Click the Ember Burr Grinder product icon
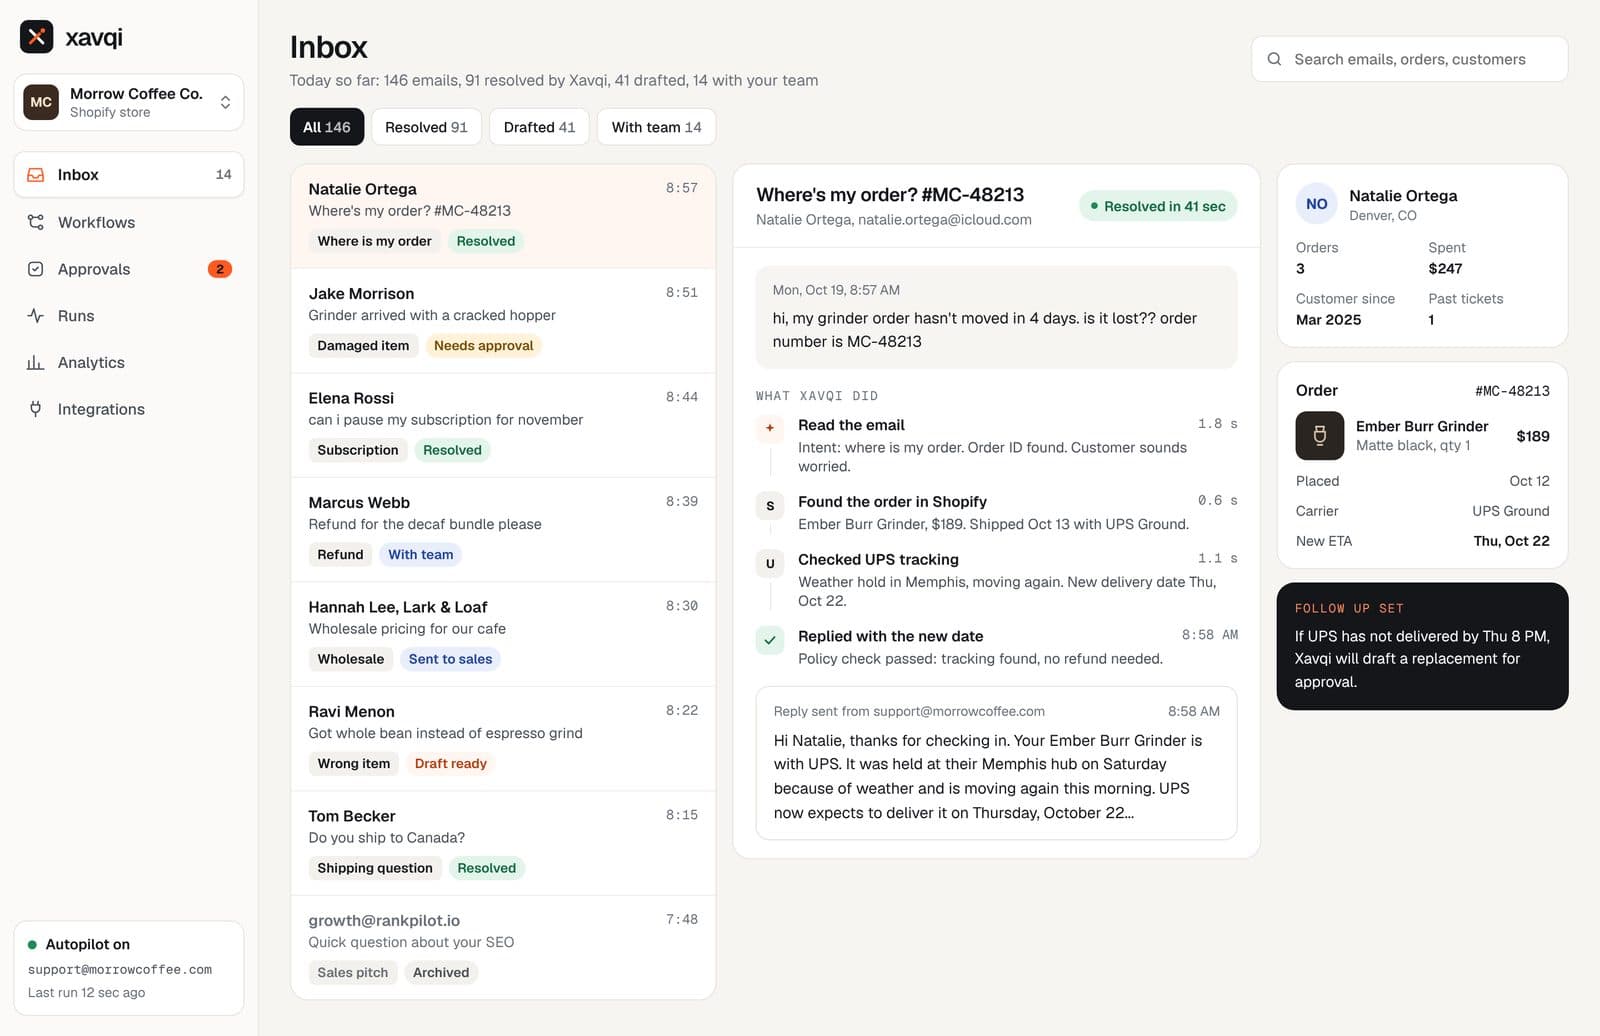The width and height of the screenshot is (1600, 1036). coord(1320,436)
